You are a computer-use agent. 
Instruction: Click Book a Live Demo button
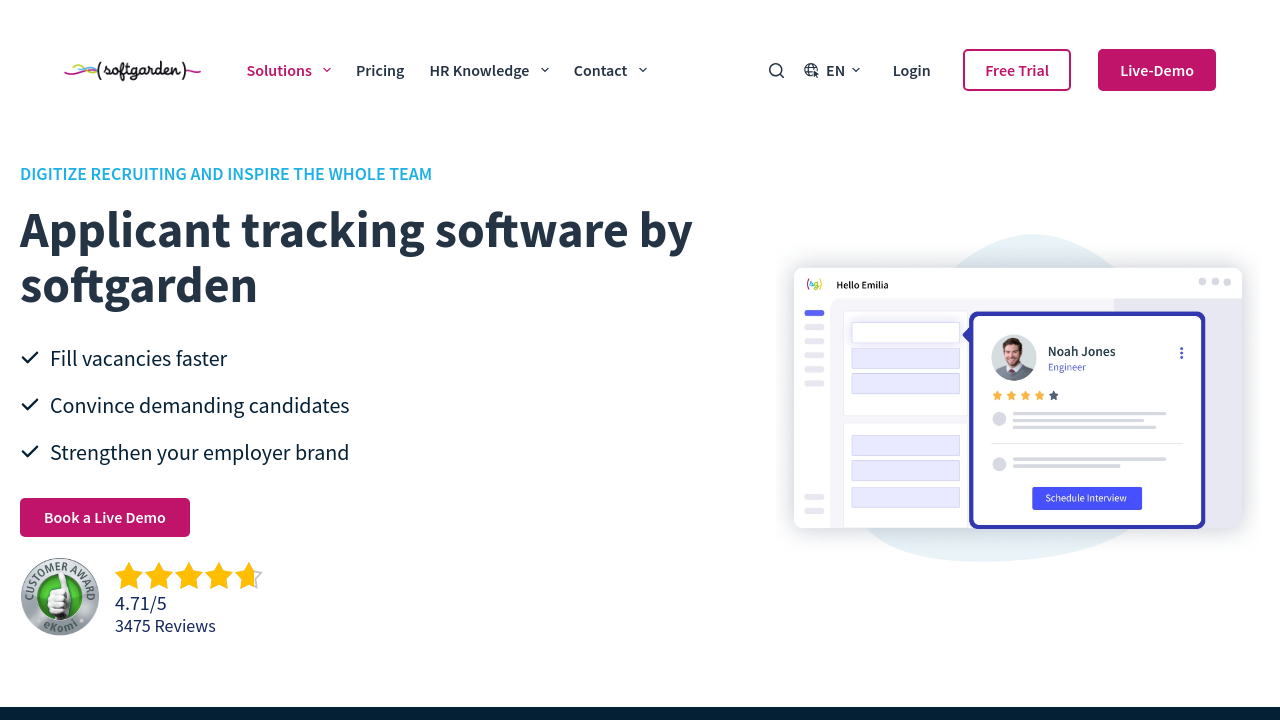(x=105, y=517)
